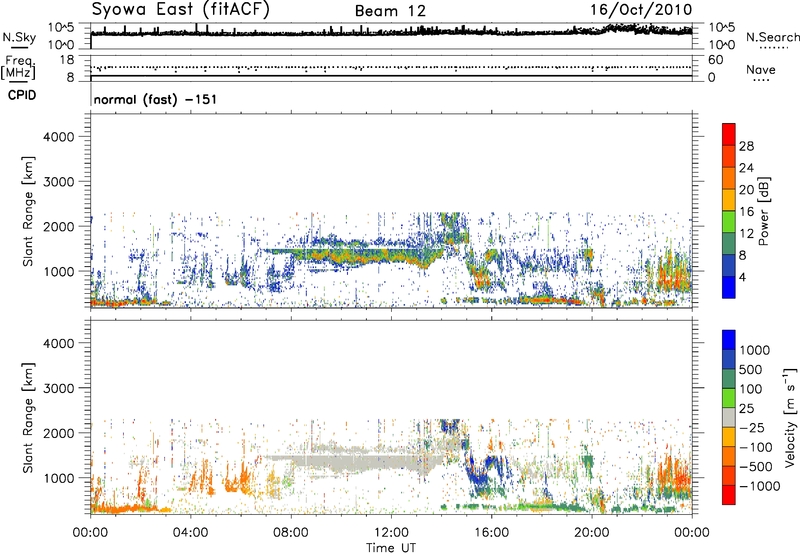Click the 'CPID' label

click(22, 95)
